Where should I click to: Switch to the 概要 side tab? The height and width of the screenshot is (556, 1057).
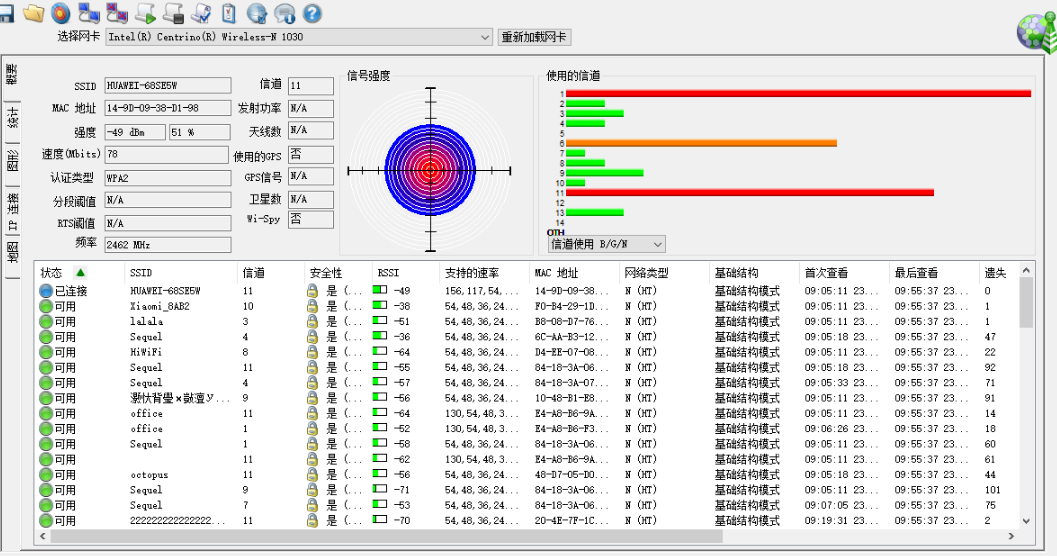tap(12, 74)
